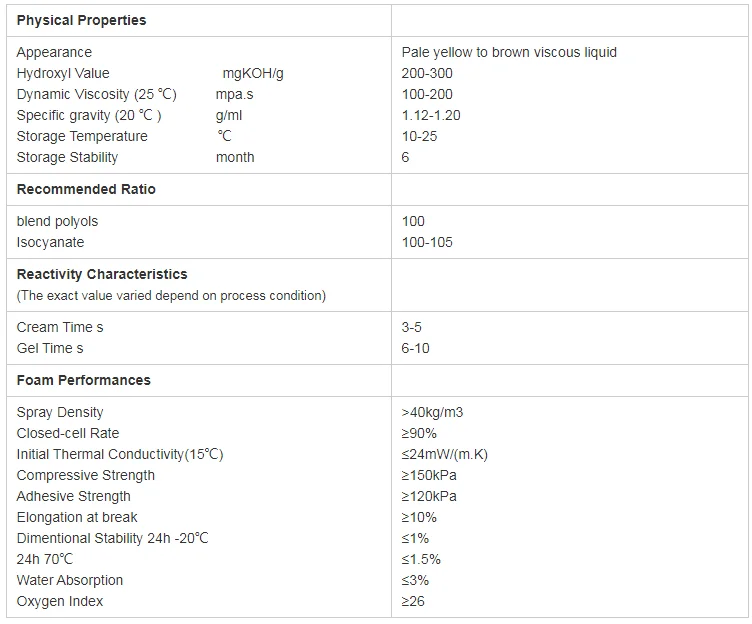Select the Gel Time value 6-10

(415, 348)
